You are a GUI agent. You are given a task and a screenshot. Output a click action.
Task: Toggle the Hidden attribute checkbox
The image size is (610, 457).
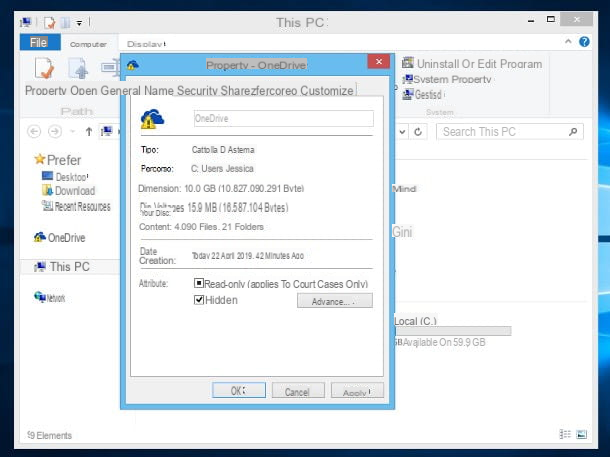point(199,299)
